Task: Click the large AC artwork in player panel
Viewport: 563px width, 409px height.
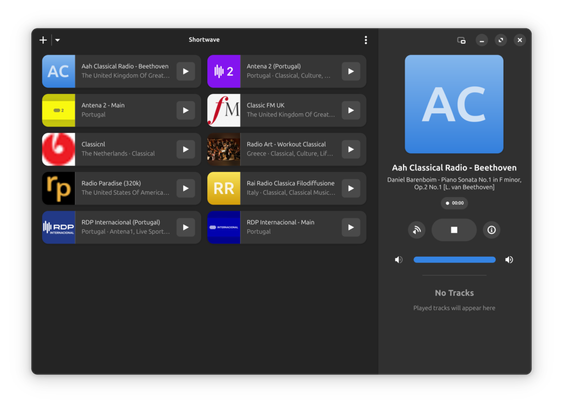Action: click(x=454, y=104)
